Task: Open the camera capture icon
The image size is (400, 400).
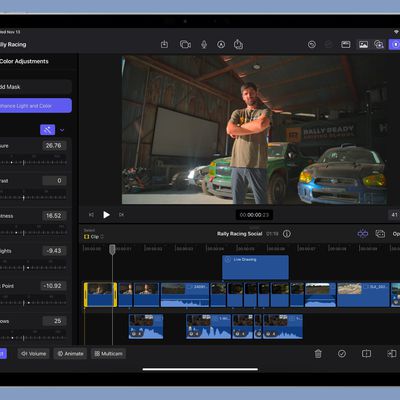Action: [x=185, y=44]
